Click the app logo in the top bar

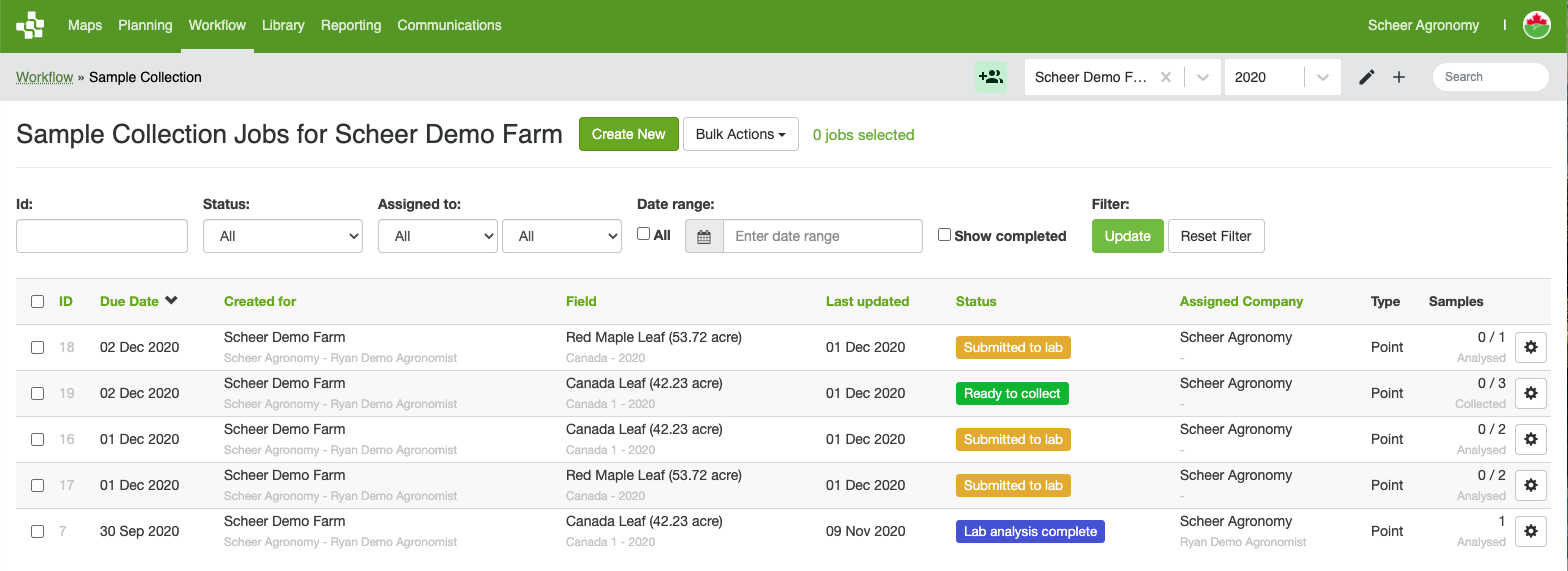pos(30,25)
